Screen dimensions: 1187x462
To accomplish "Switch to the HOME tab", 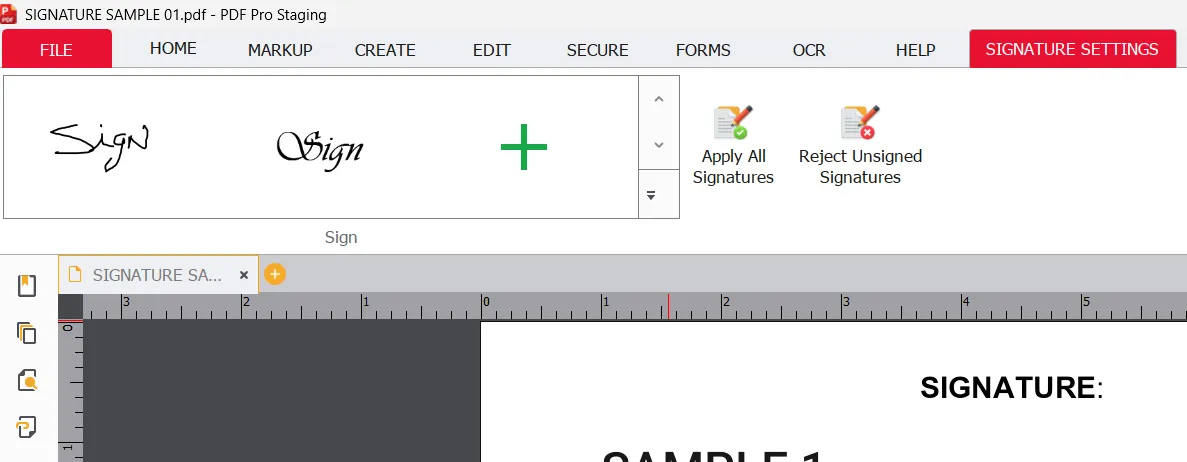I will click(x=173, y=48).
